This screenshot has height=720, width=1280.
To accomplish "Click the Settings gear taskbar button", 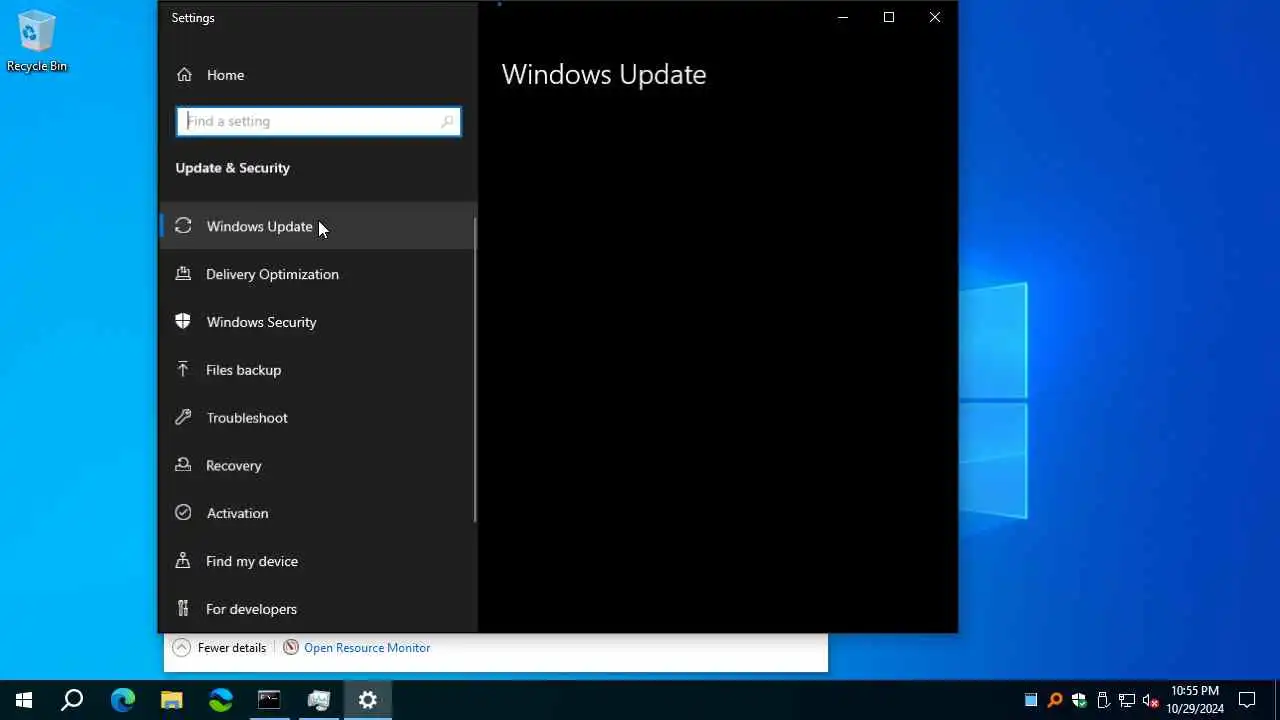I will [x=368, y=700].
